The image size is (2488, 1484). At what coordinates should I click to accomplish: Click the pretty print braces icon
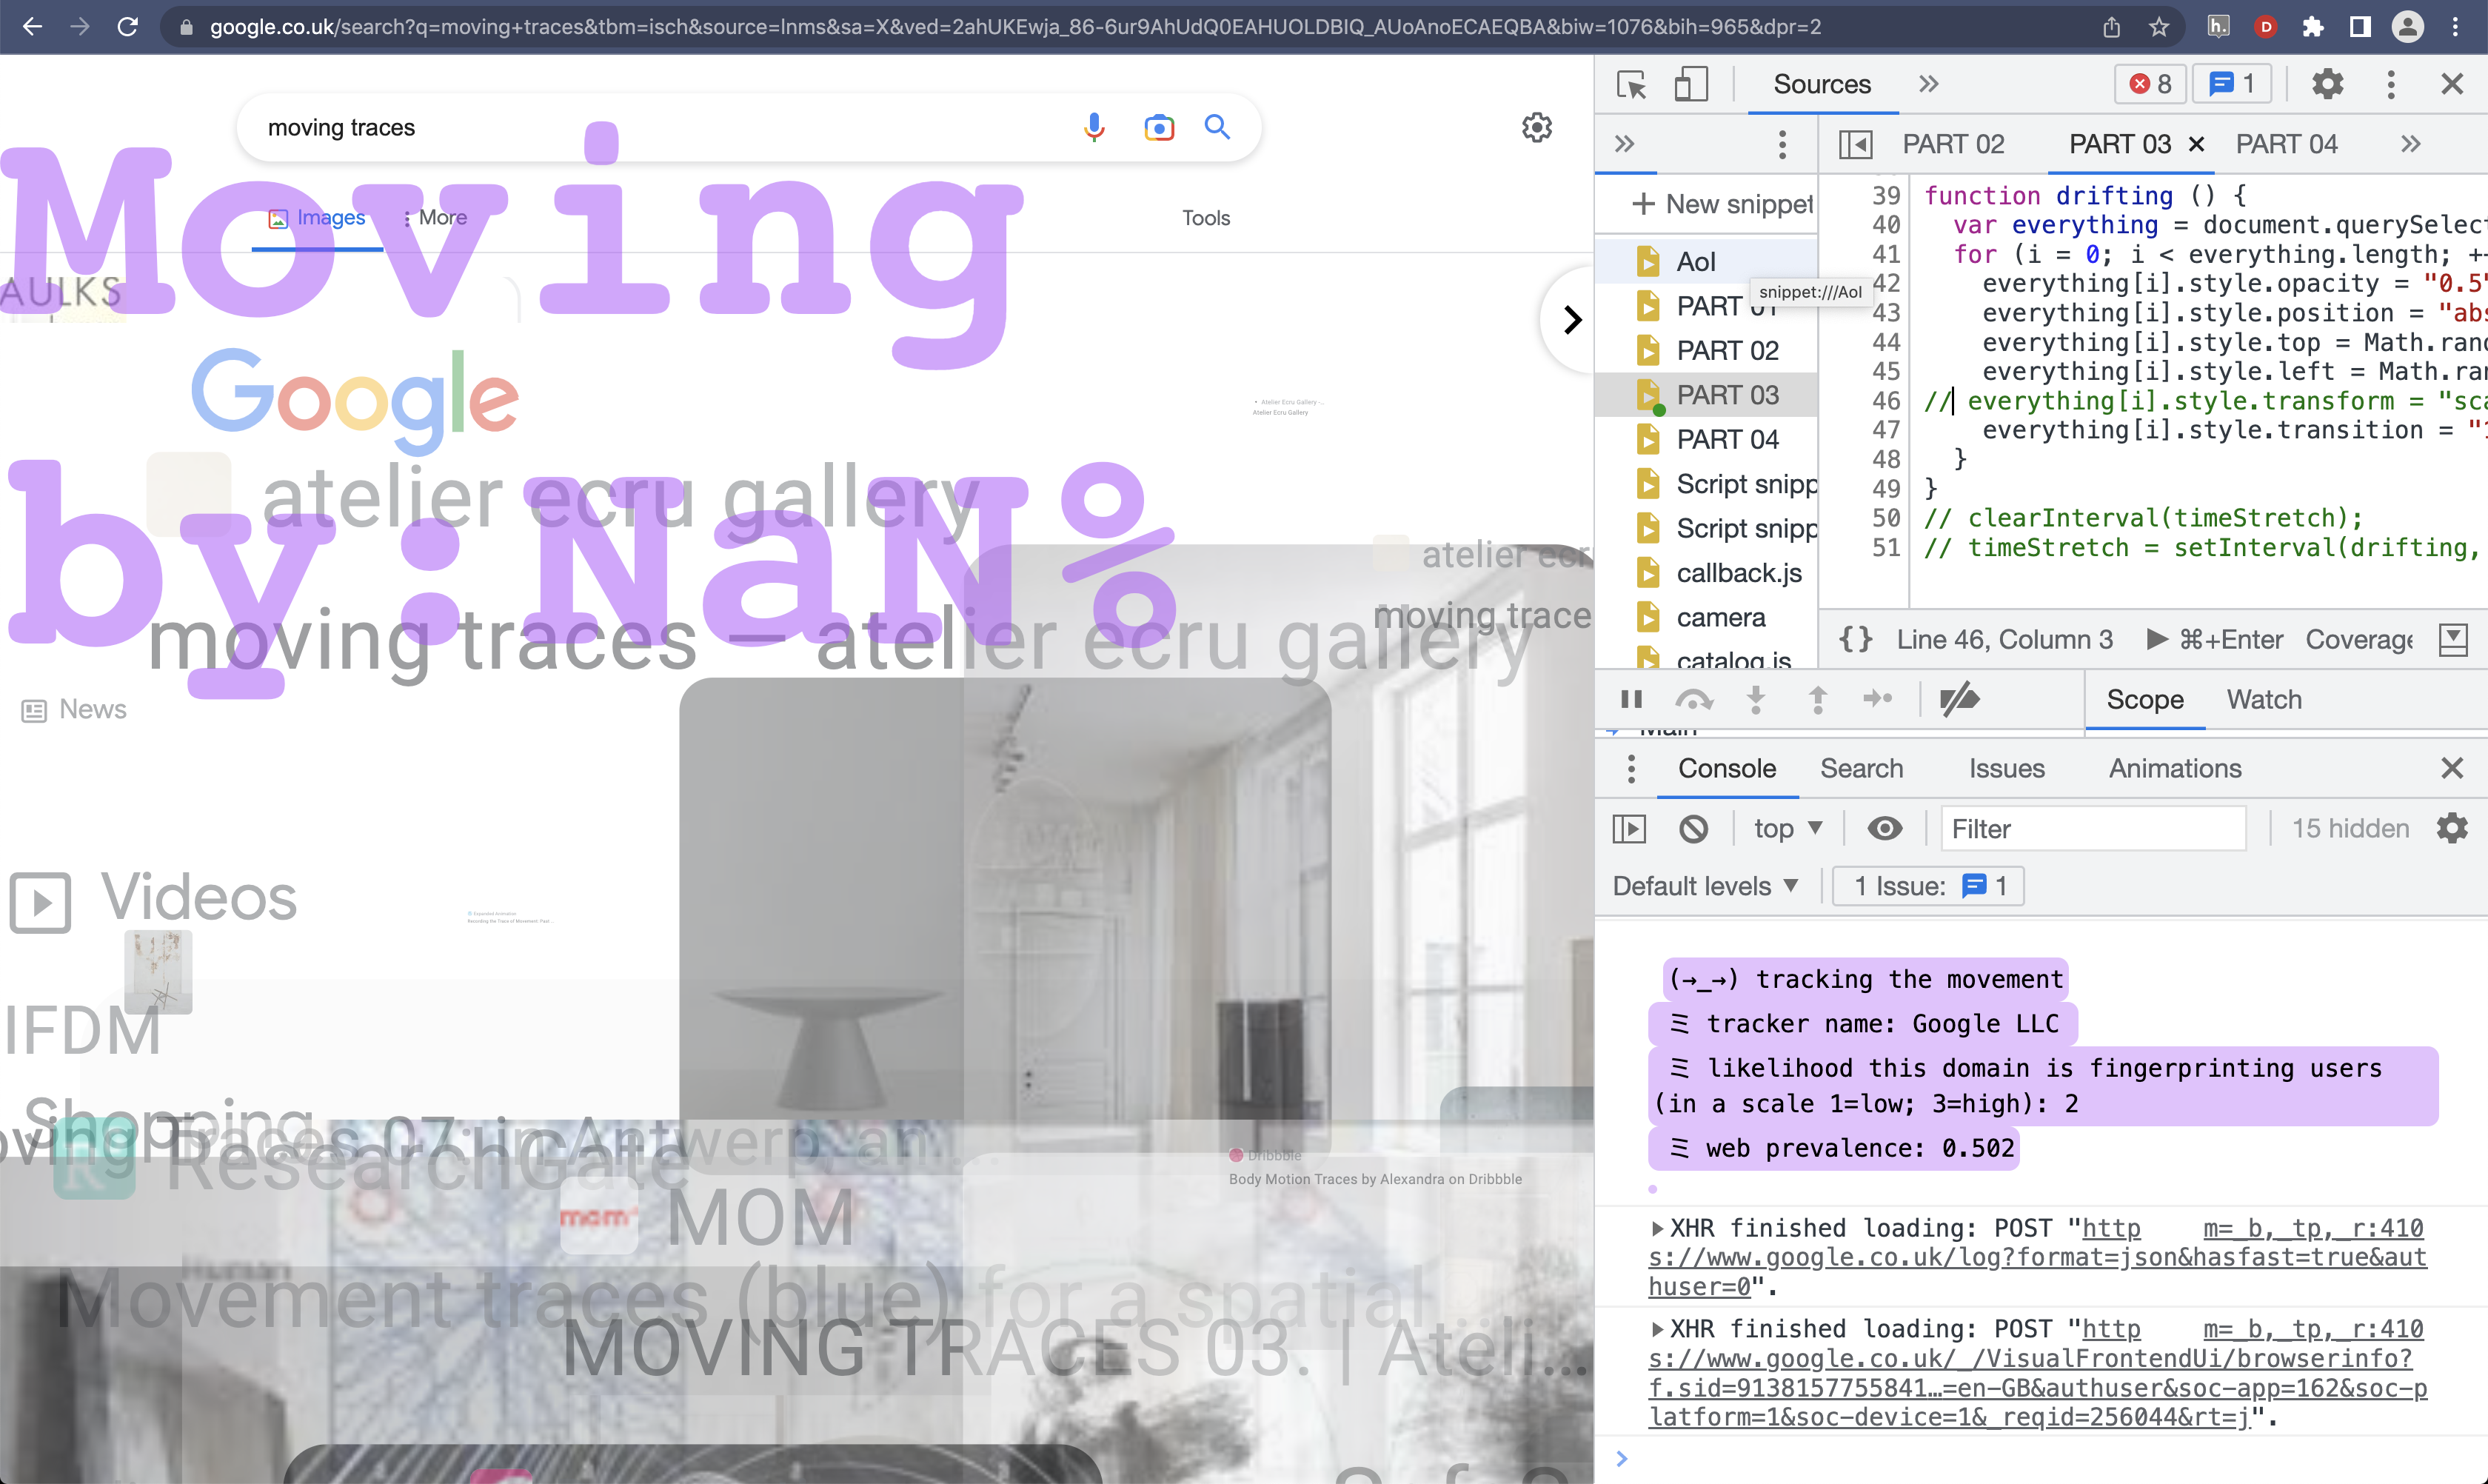coord(1856,639)
